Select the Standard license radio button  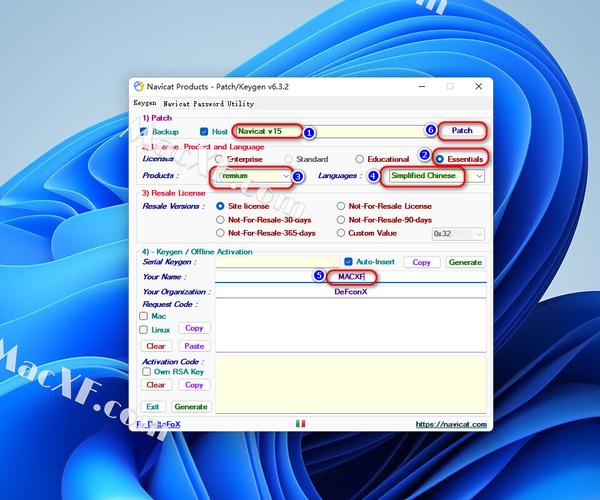[288, 159]
